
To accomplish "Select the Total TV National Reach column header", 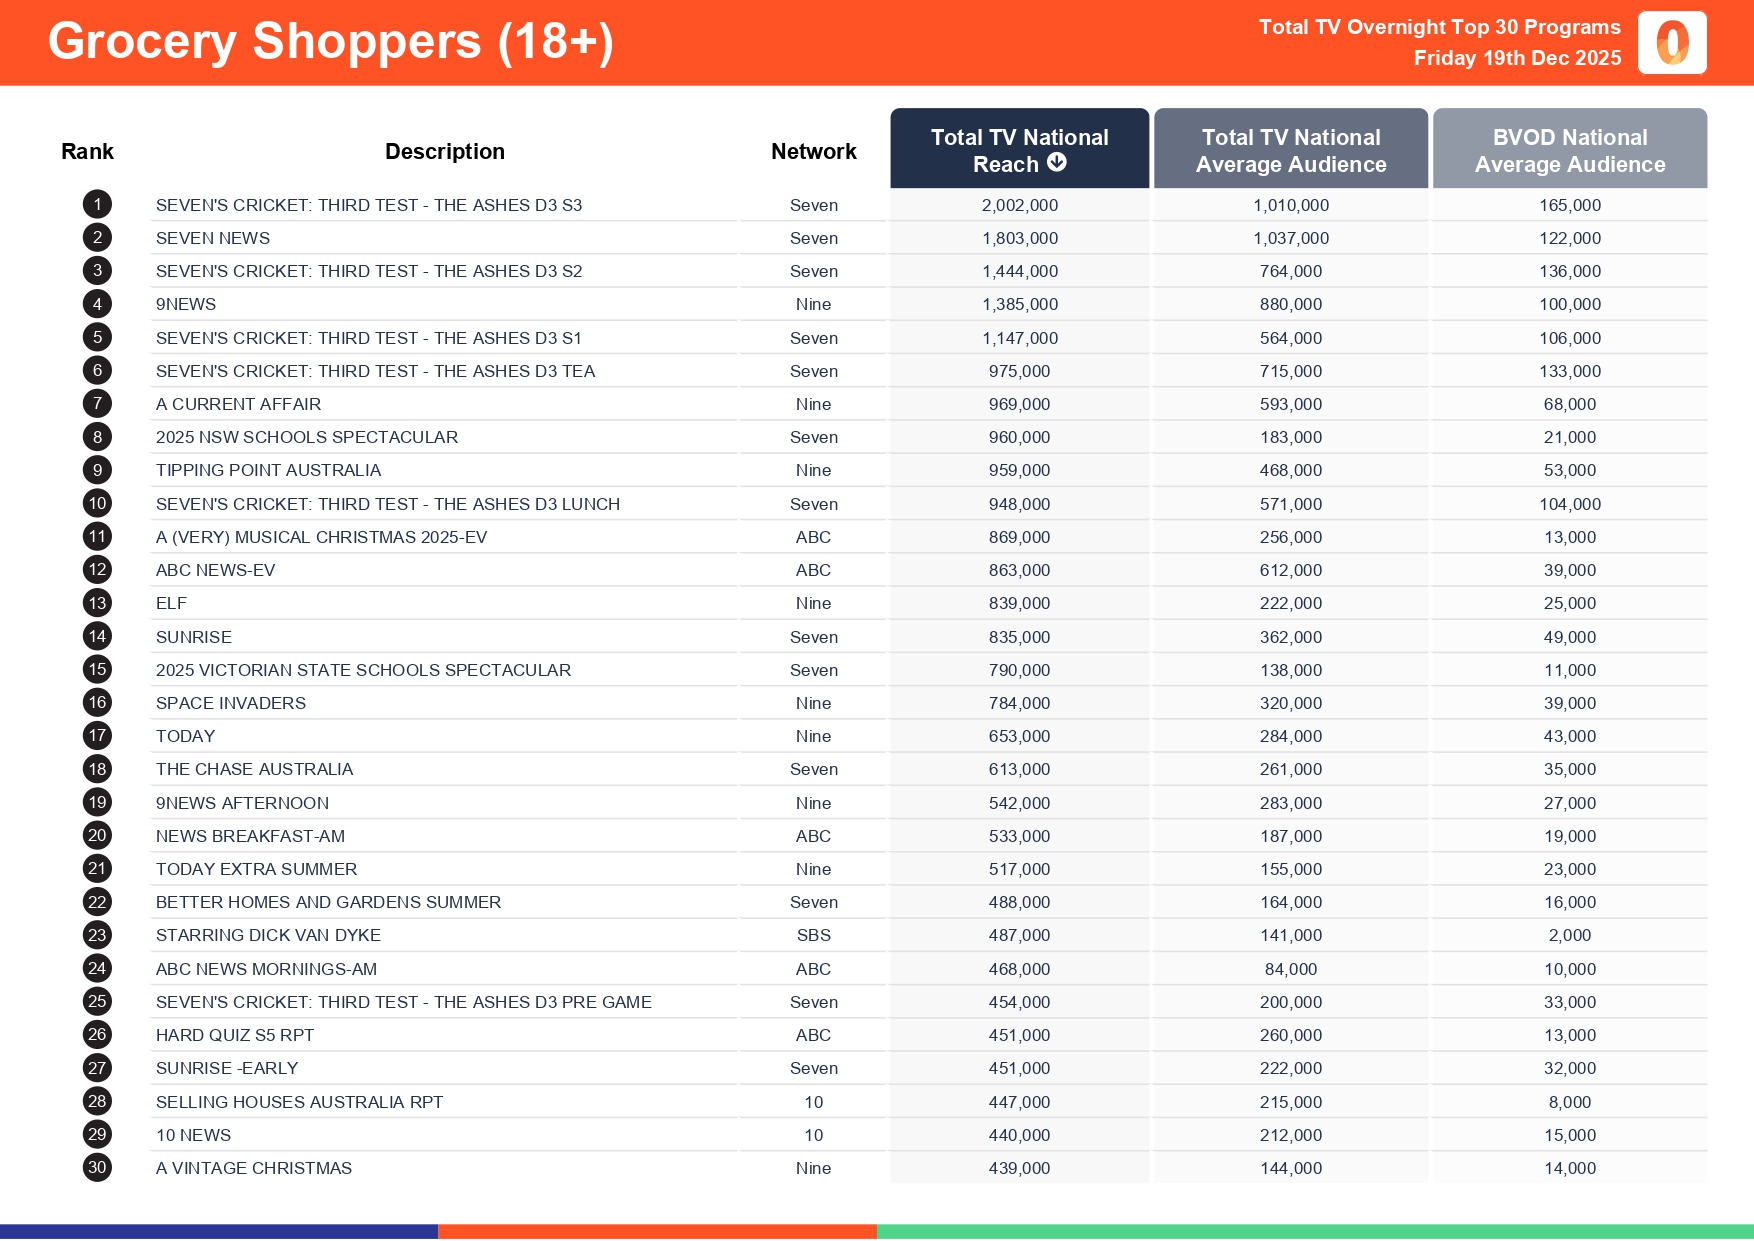I will point(1018,149).
